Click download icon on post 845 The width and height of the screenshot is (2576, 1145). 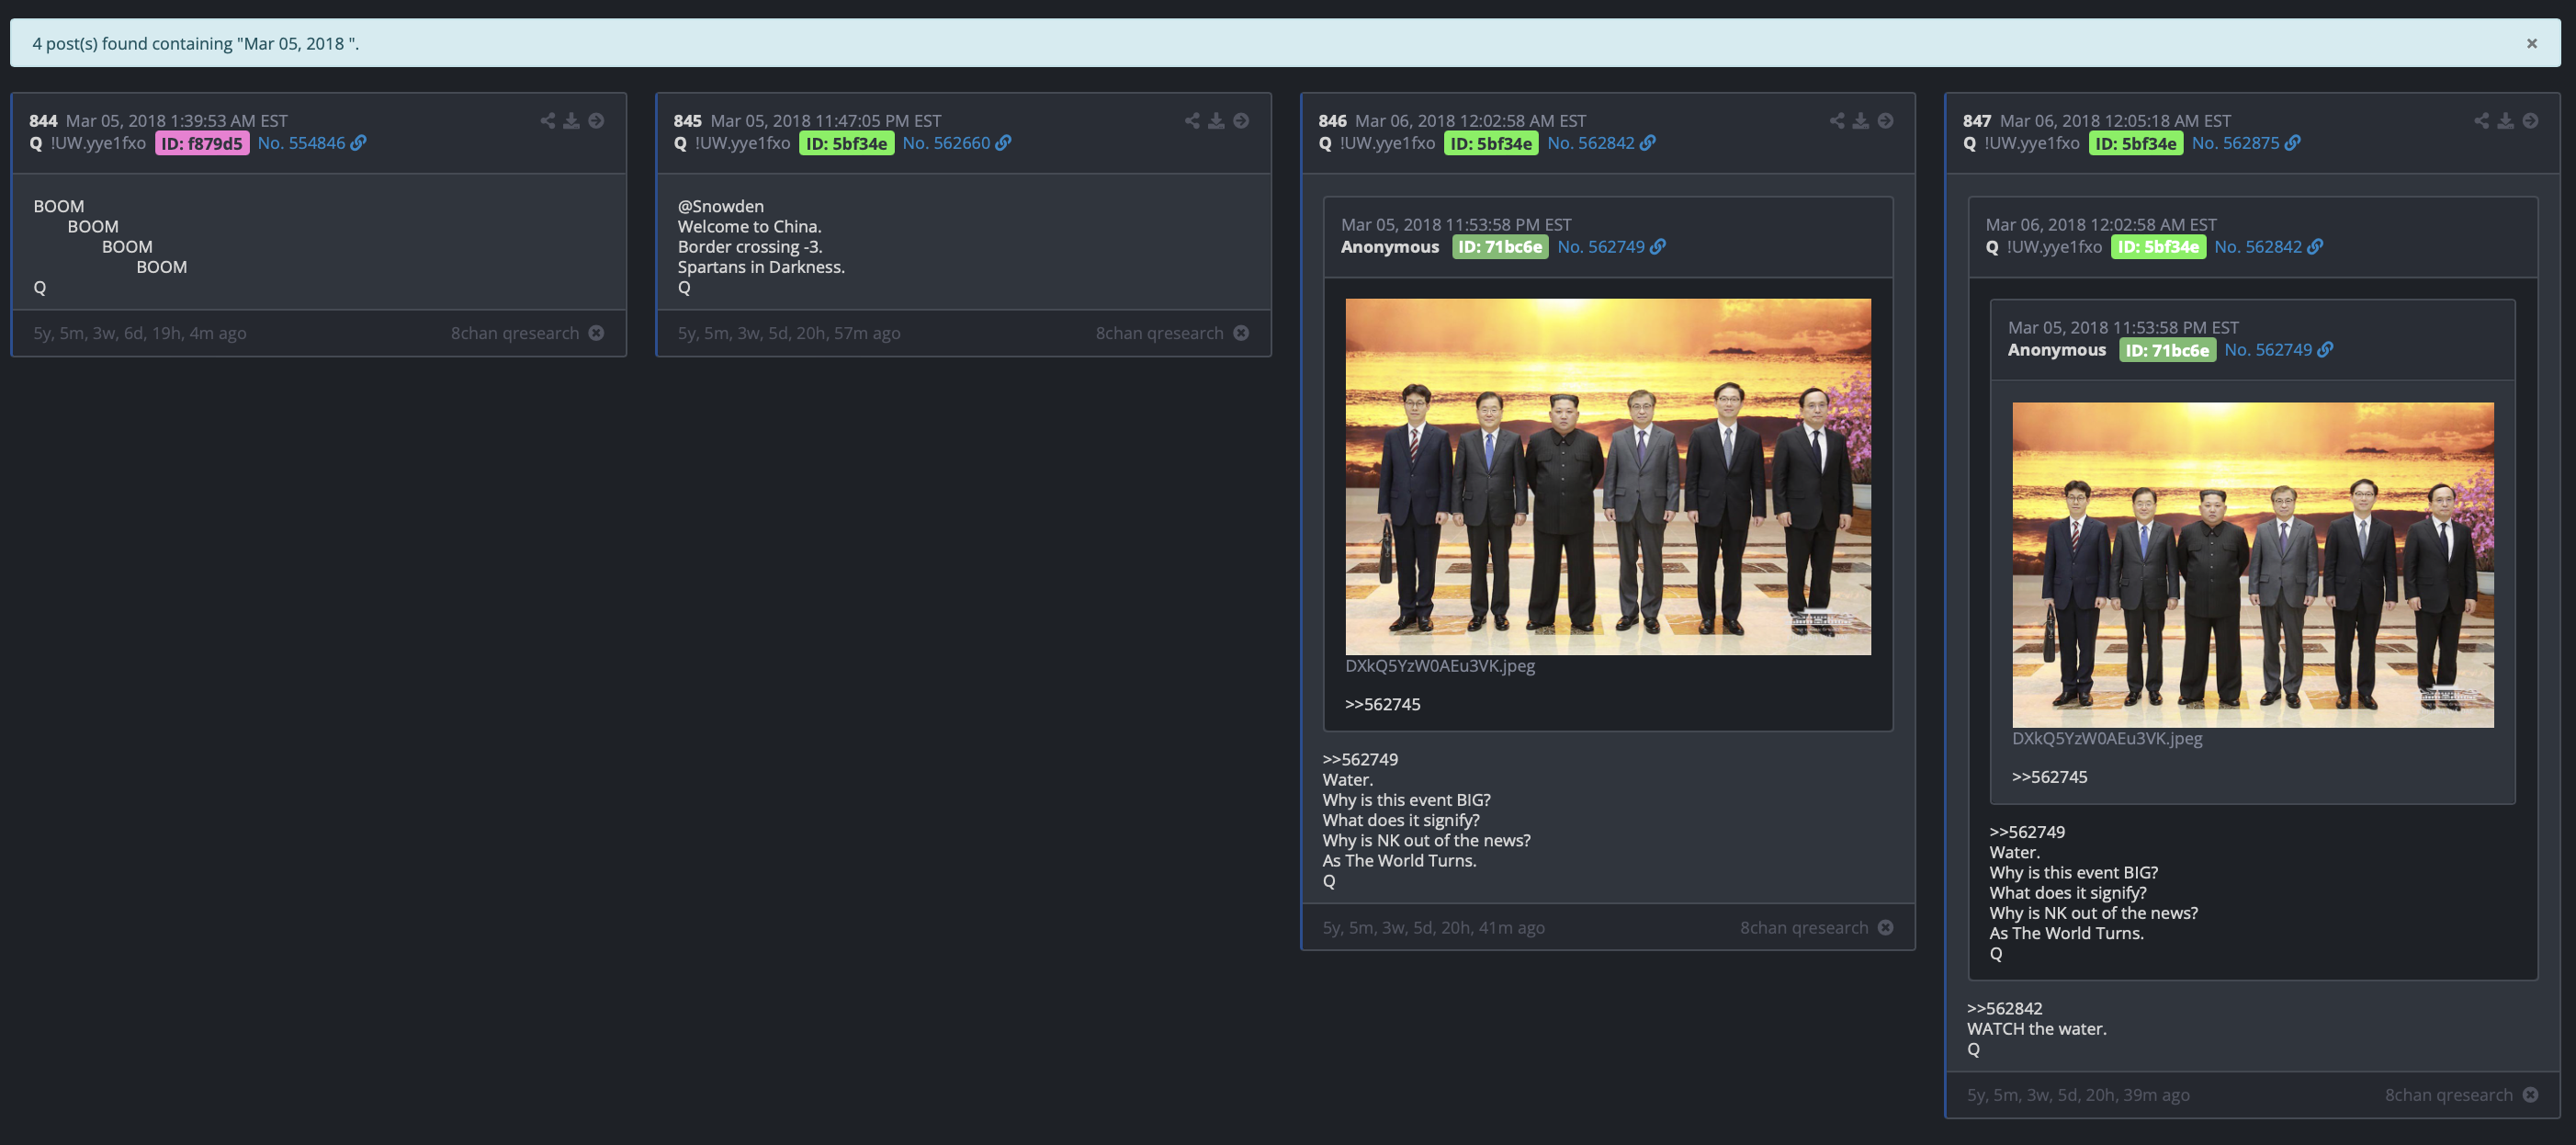[x=1216, y=120]
